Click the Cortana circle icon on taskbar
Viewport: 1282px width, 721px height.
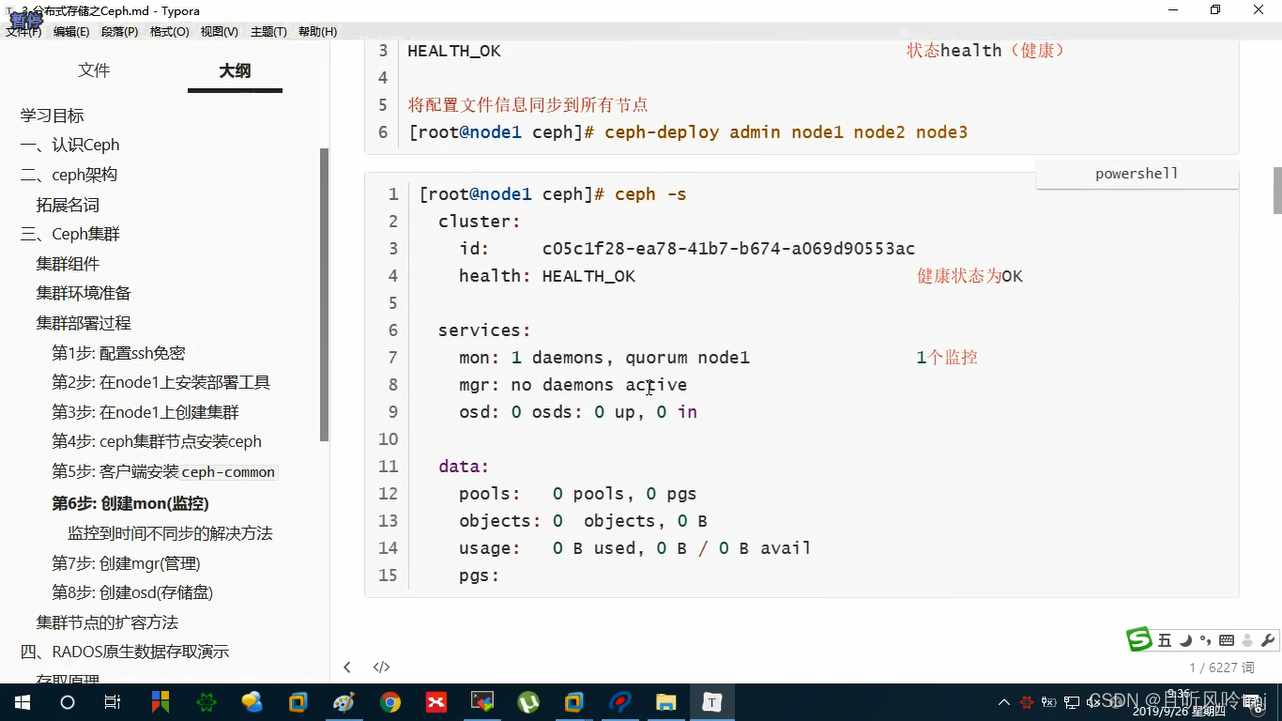[67, 702]
